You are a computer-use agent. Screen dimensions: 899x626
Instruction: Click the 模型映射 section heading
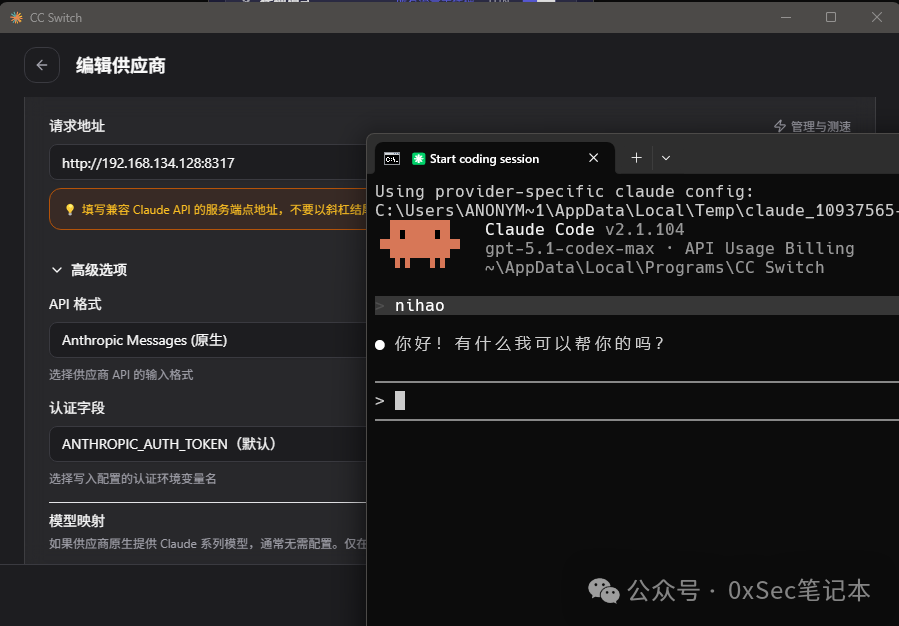point(77,521)
